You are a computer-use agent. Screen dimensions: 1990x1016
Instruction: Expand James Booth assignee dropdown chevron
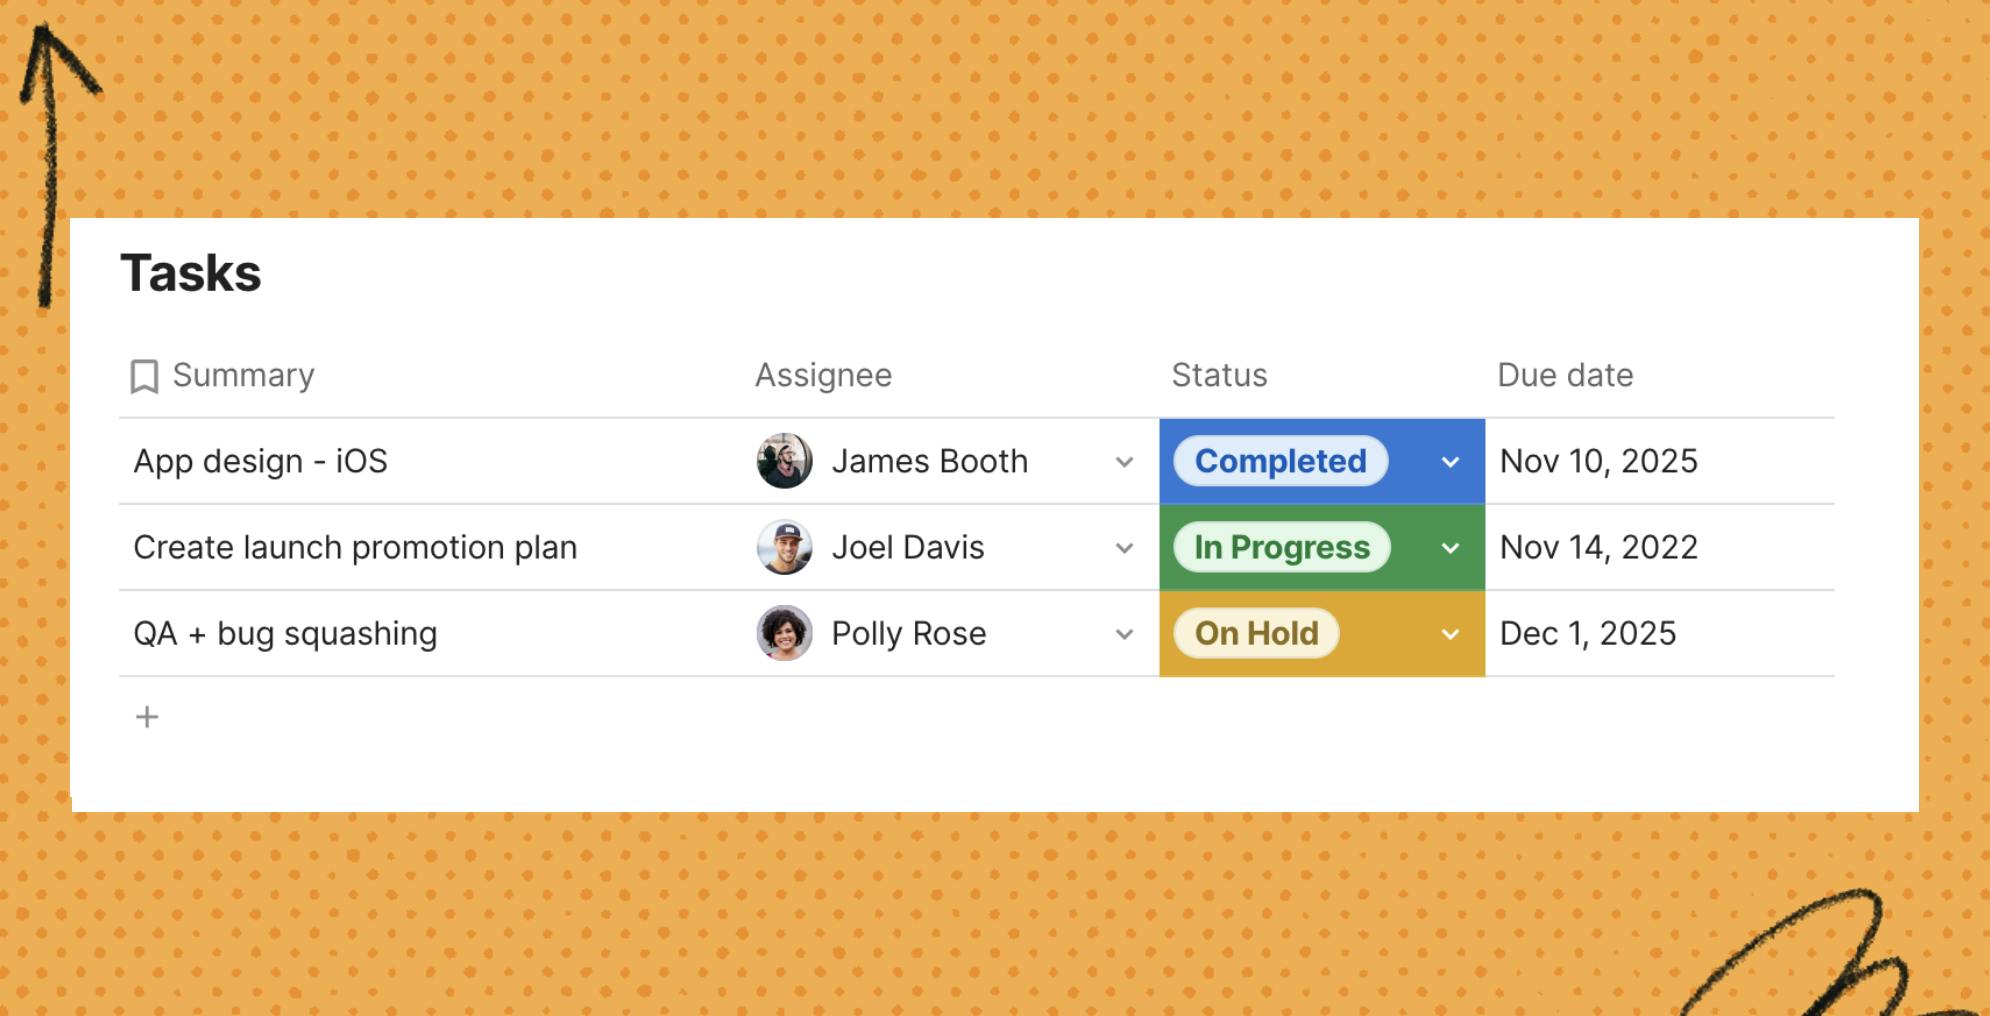pos(1124,462)
